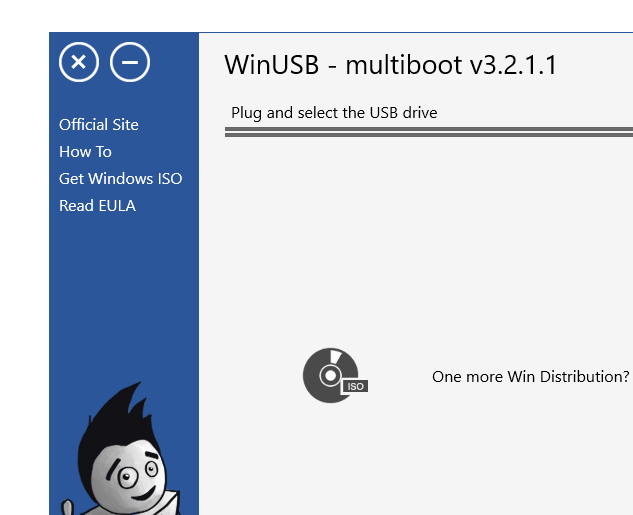The height and width of the screenshot is (515, 633).
Task: Open the Read EULA link
Action: click(x=97, y=205)
